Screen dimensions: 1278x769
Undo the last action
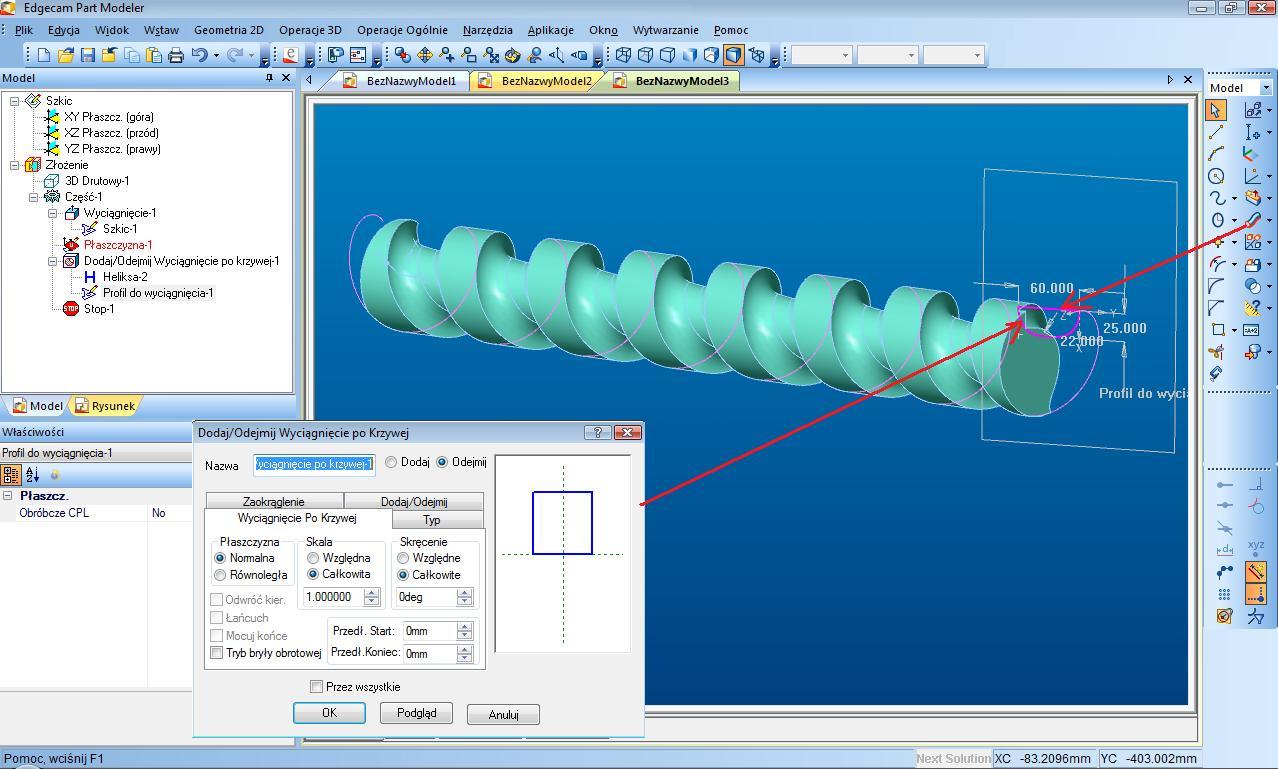pos(200,56)
